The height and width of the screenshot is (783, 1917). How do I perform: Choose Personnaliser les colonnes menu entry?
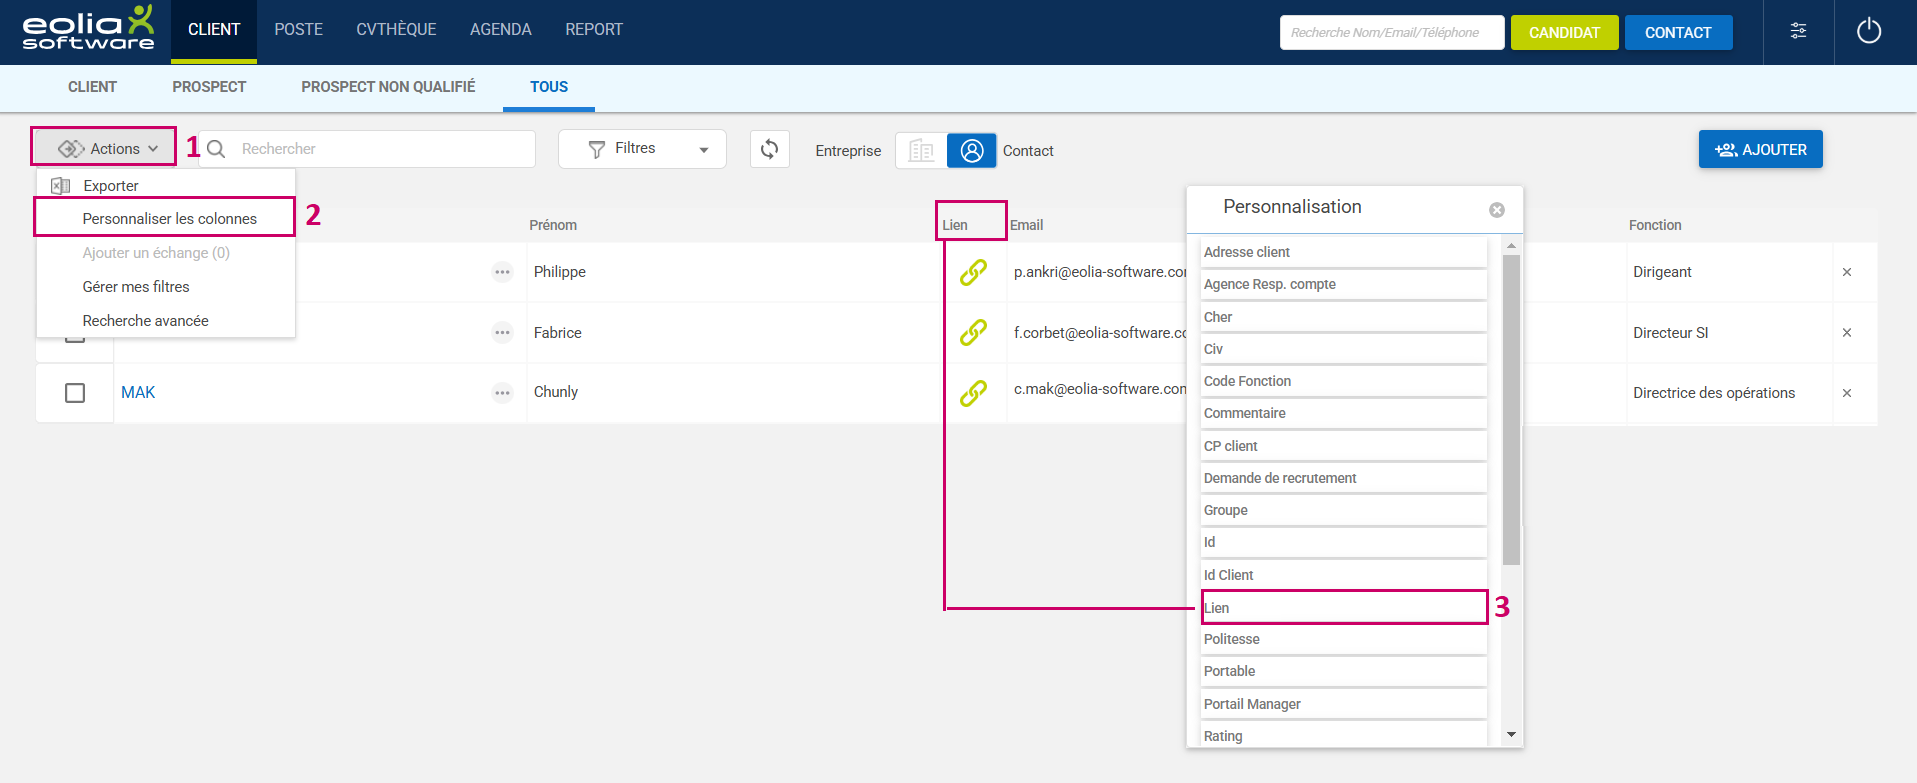pyautogui.click(x=169, y=219)
